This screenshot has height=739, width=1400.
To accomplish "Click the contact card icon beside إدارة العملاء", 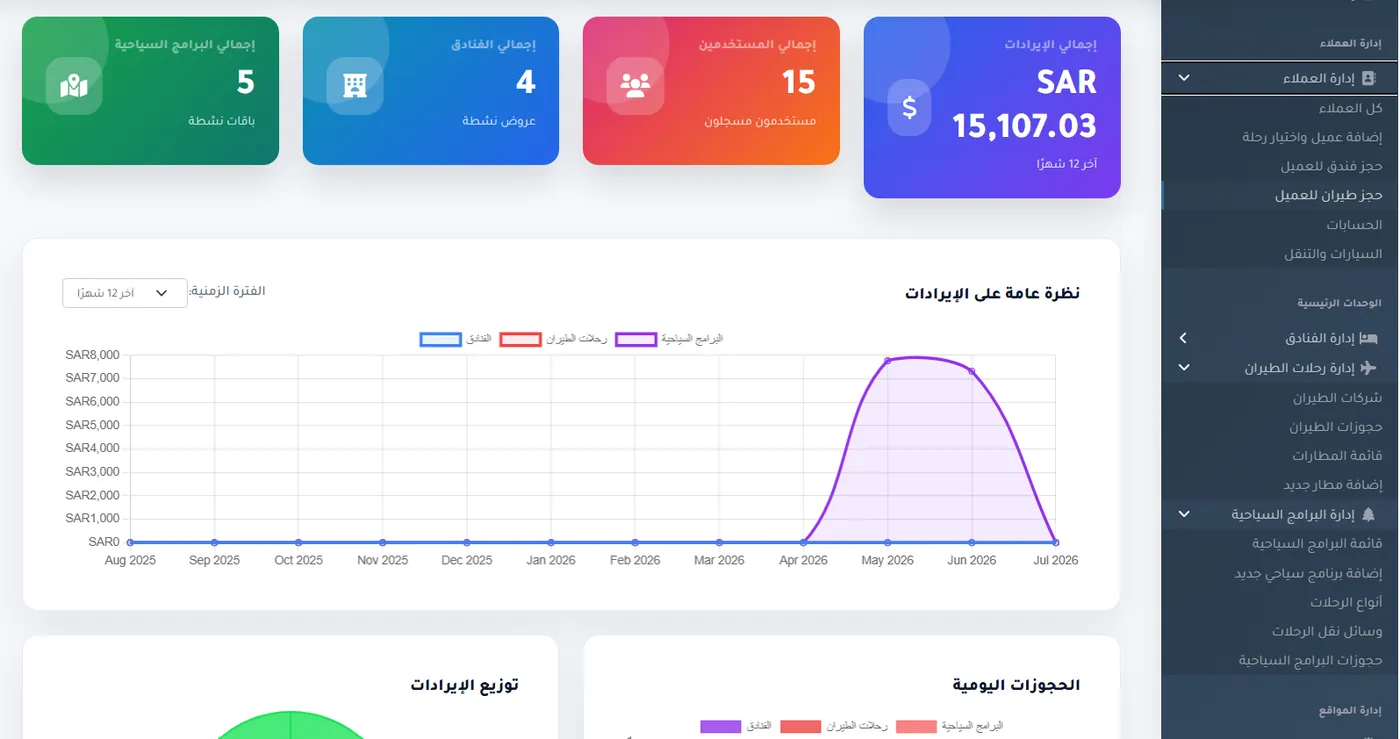I will tap(1369, 78).
